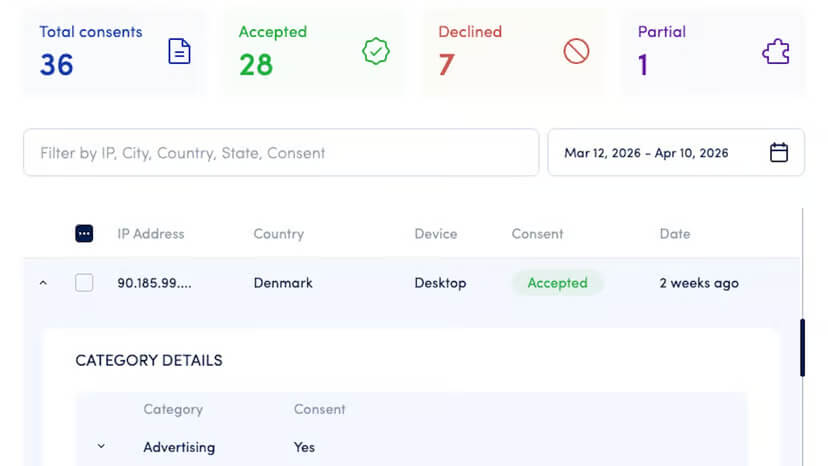This screenshot has width=828, height=466.
Task: Sort by the Country column header
Action: click(278, 234)
